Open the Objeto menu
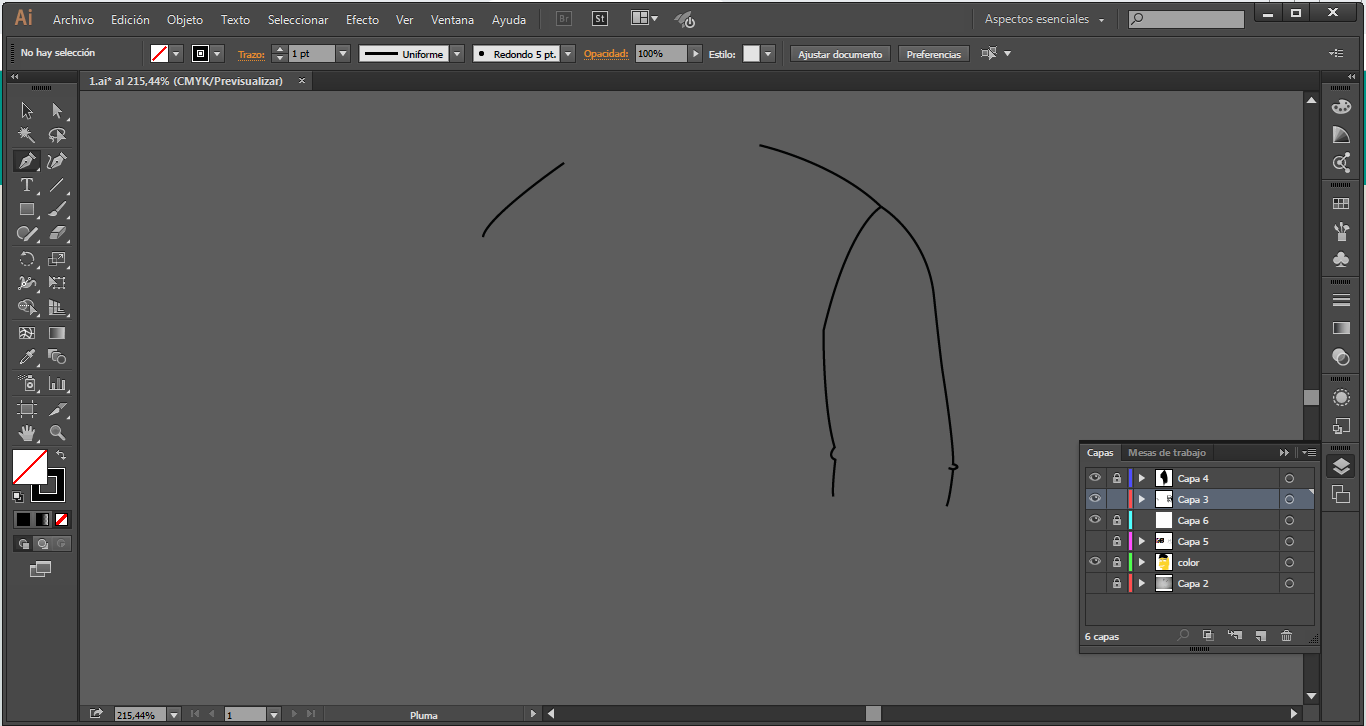This screenshot has height=726, width=1366. tap(185, 19)
